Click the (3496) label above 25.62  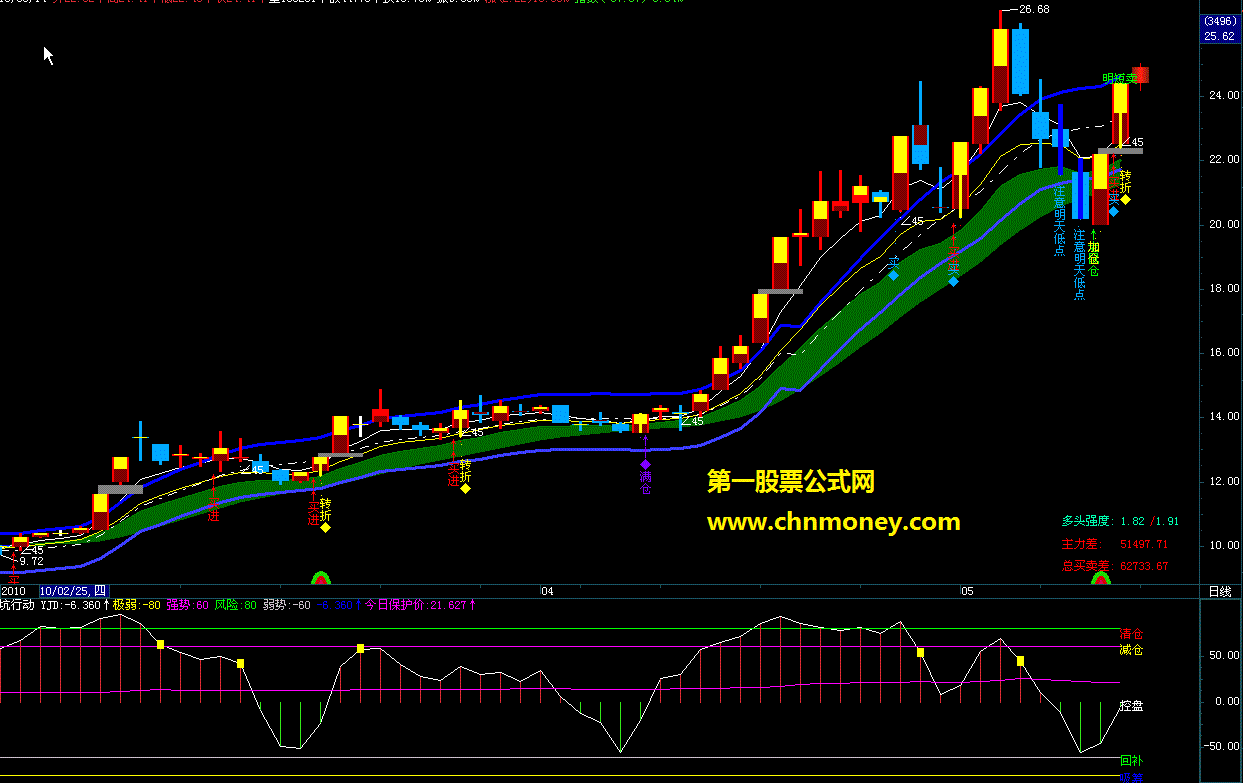(1218, 21)
